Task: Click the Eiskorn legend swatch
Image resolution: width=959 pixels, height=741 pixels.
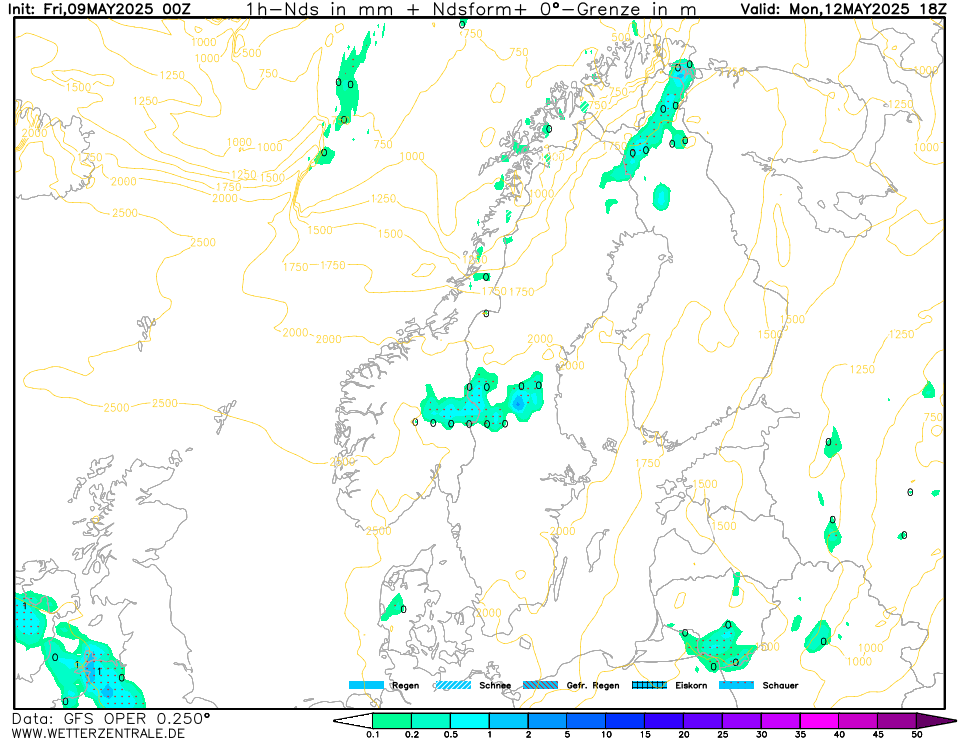Action: pos(649,685)
